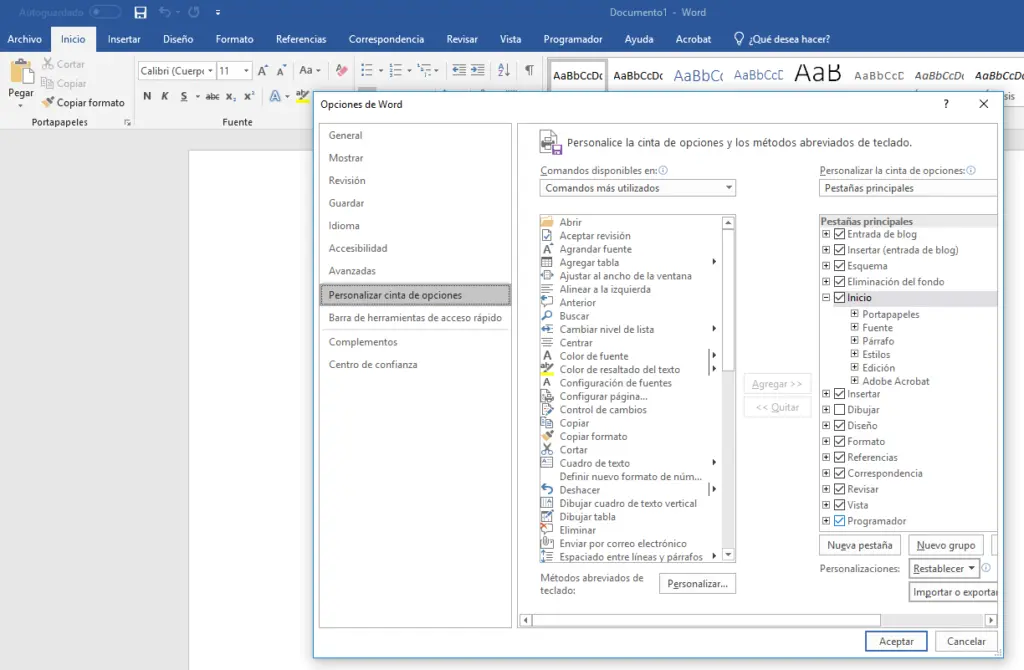
Task: Uncheck the Programador checkbox
Action: click(x=840, y=520)
